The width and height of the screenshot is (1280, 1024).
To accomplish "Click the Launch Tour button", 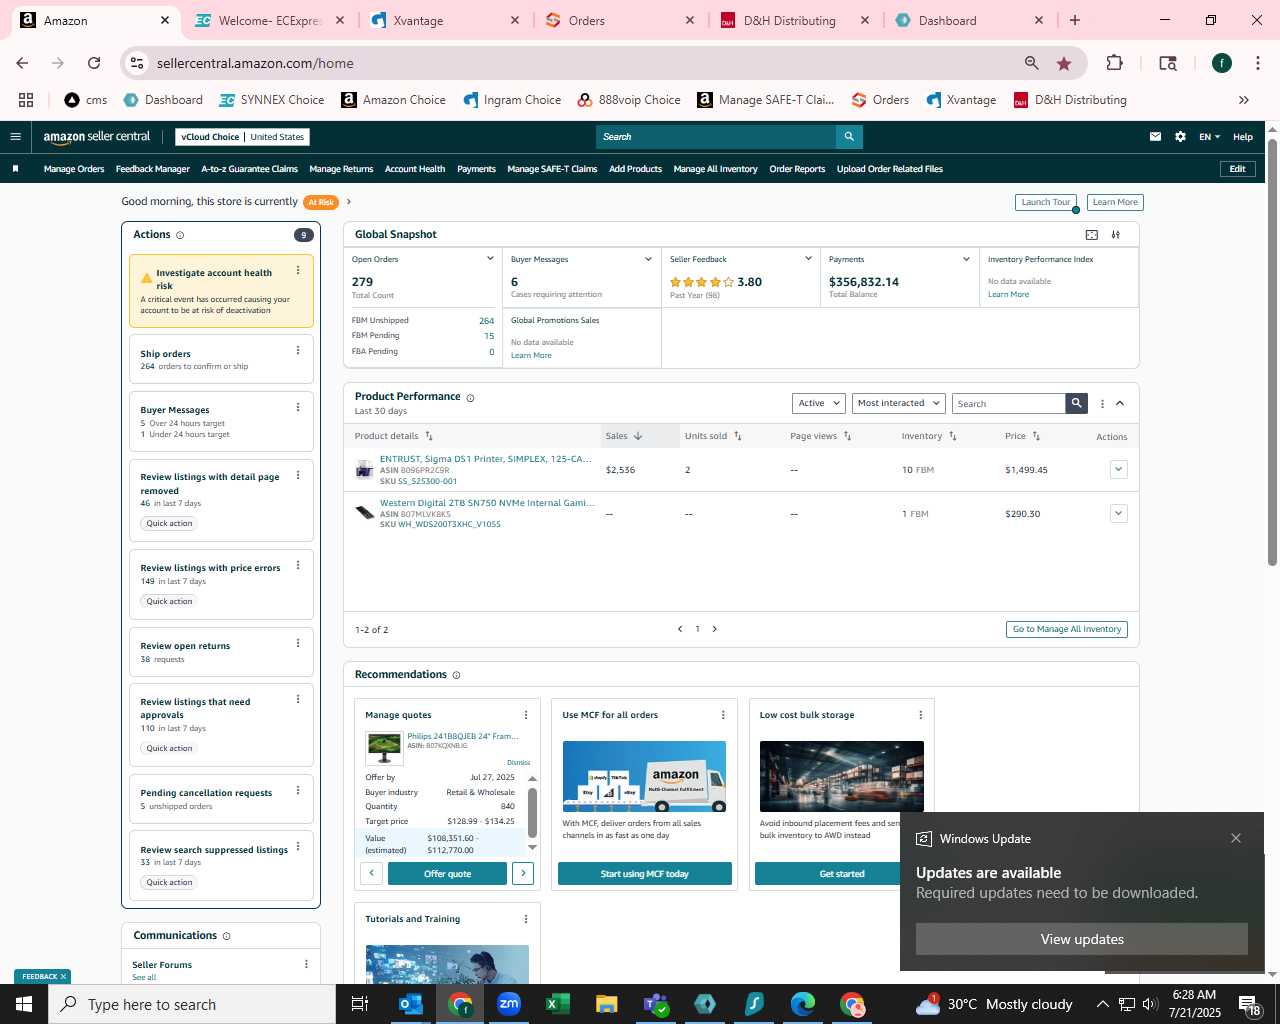I will tap(1046, 202).
